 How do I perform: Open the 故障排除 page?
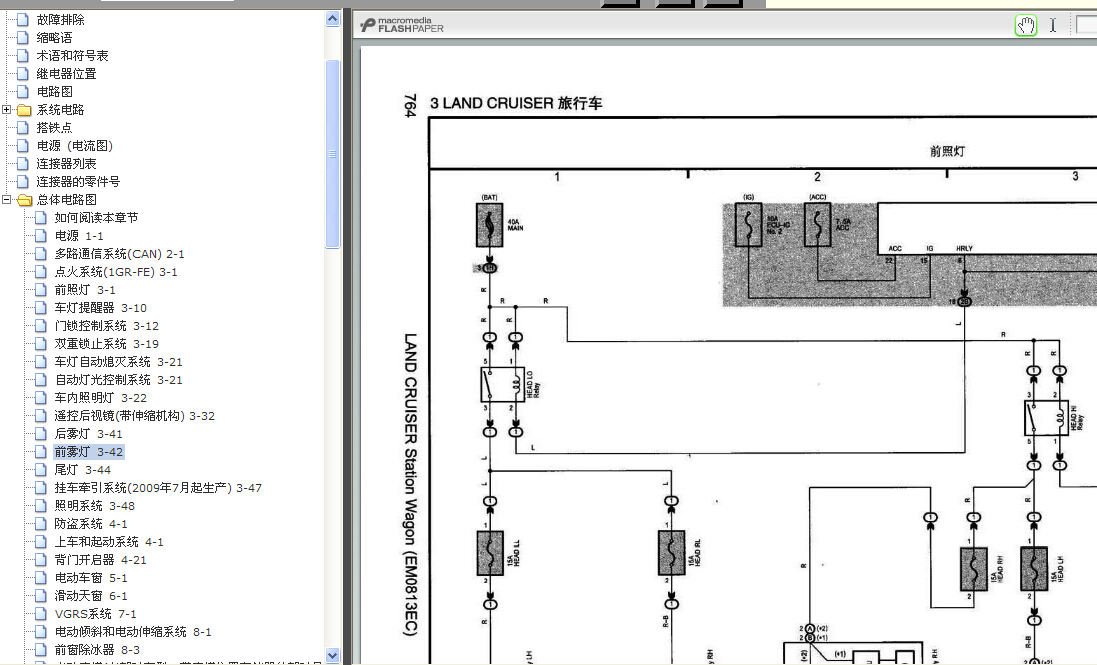pos(60,20)
